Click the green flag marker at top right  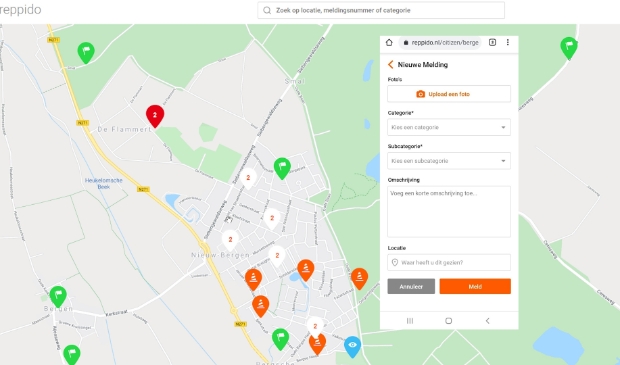(569, 48)
